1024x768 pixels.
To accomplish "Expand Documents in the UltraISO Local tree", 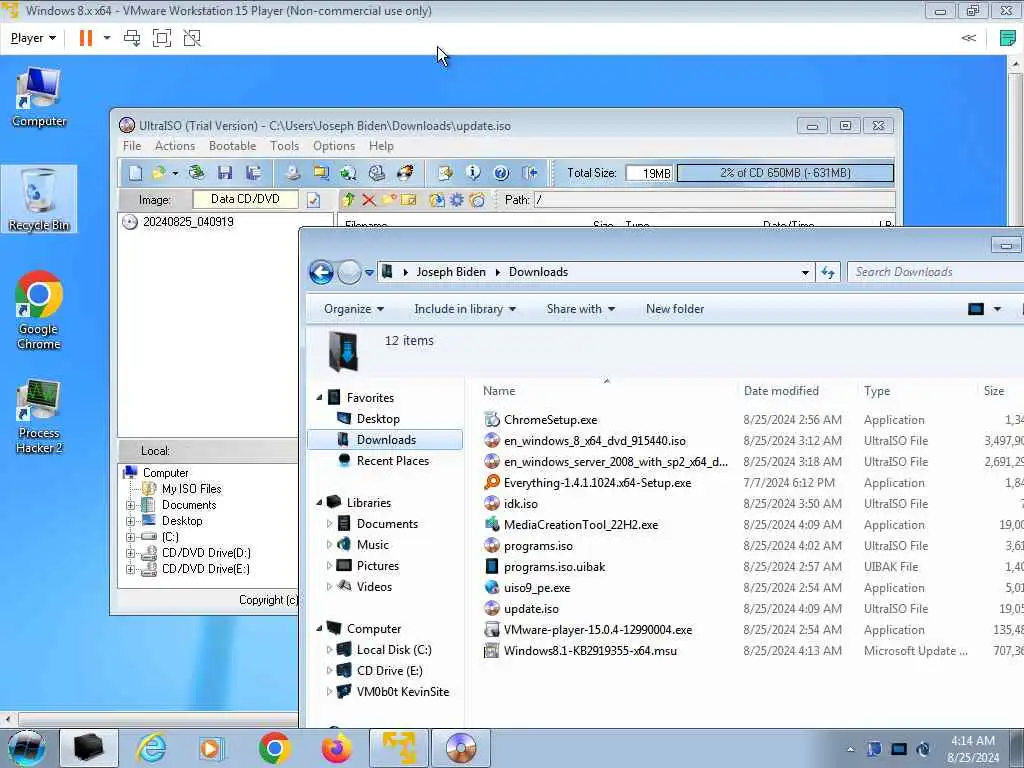I will 131,505.
